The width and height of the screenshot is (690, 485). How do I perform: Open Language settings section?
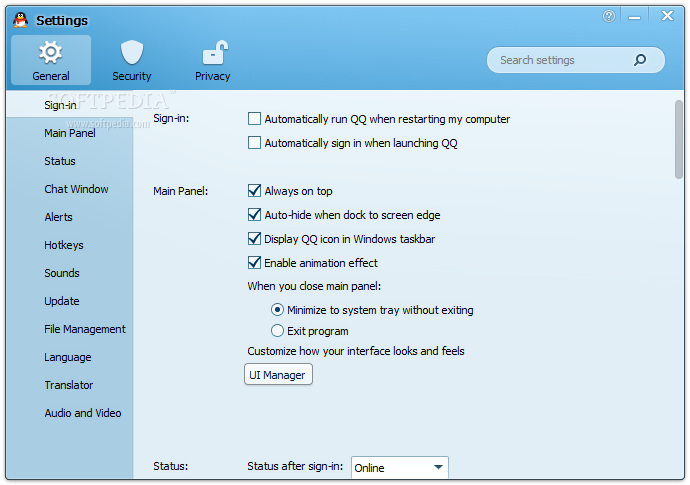68,357
